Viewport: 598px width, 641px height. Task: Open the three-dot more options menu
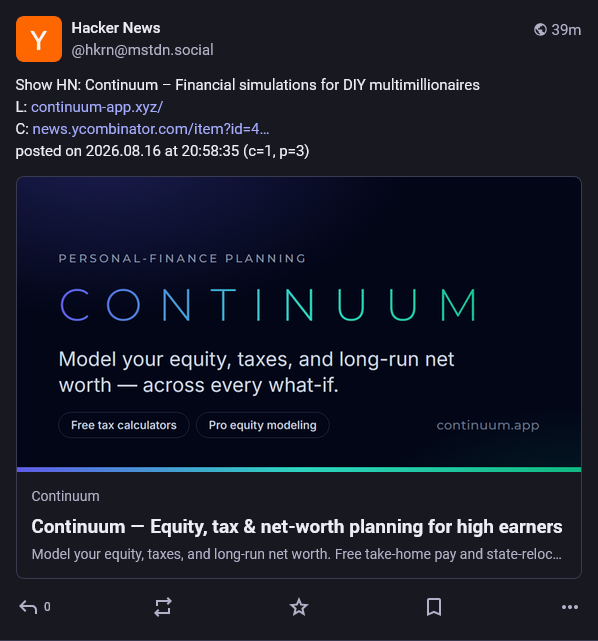pyautogui.click(x=570, y=607)
